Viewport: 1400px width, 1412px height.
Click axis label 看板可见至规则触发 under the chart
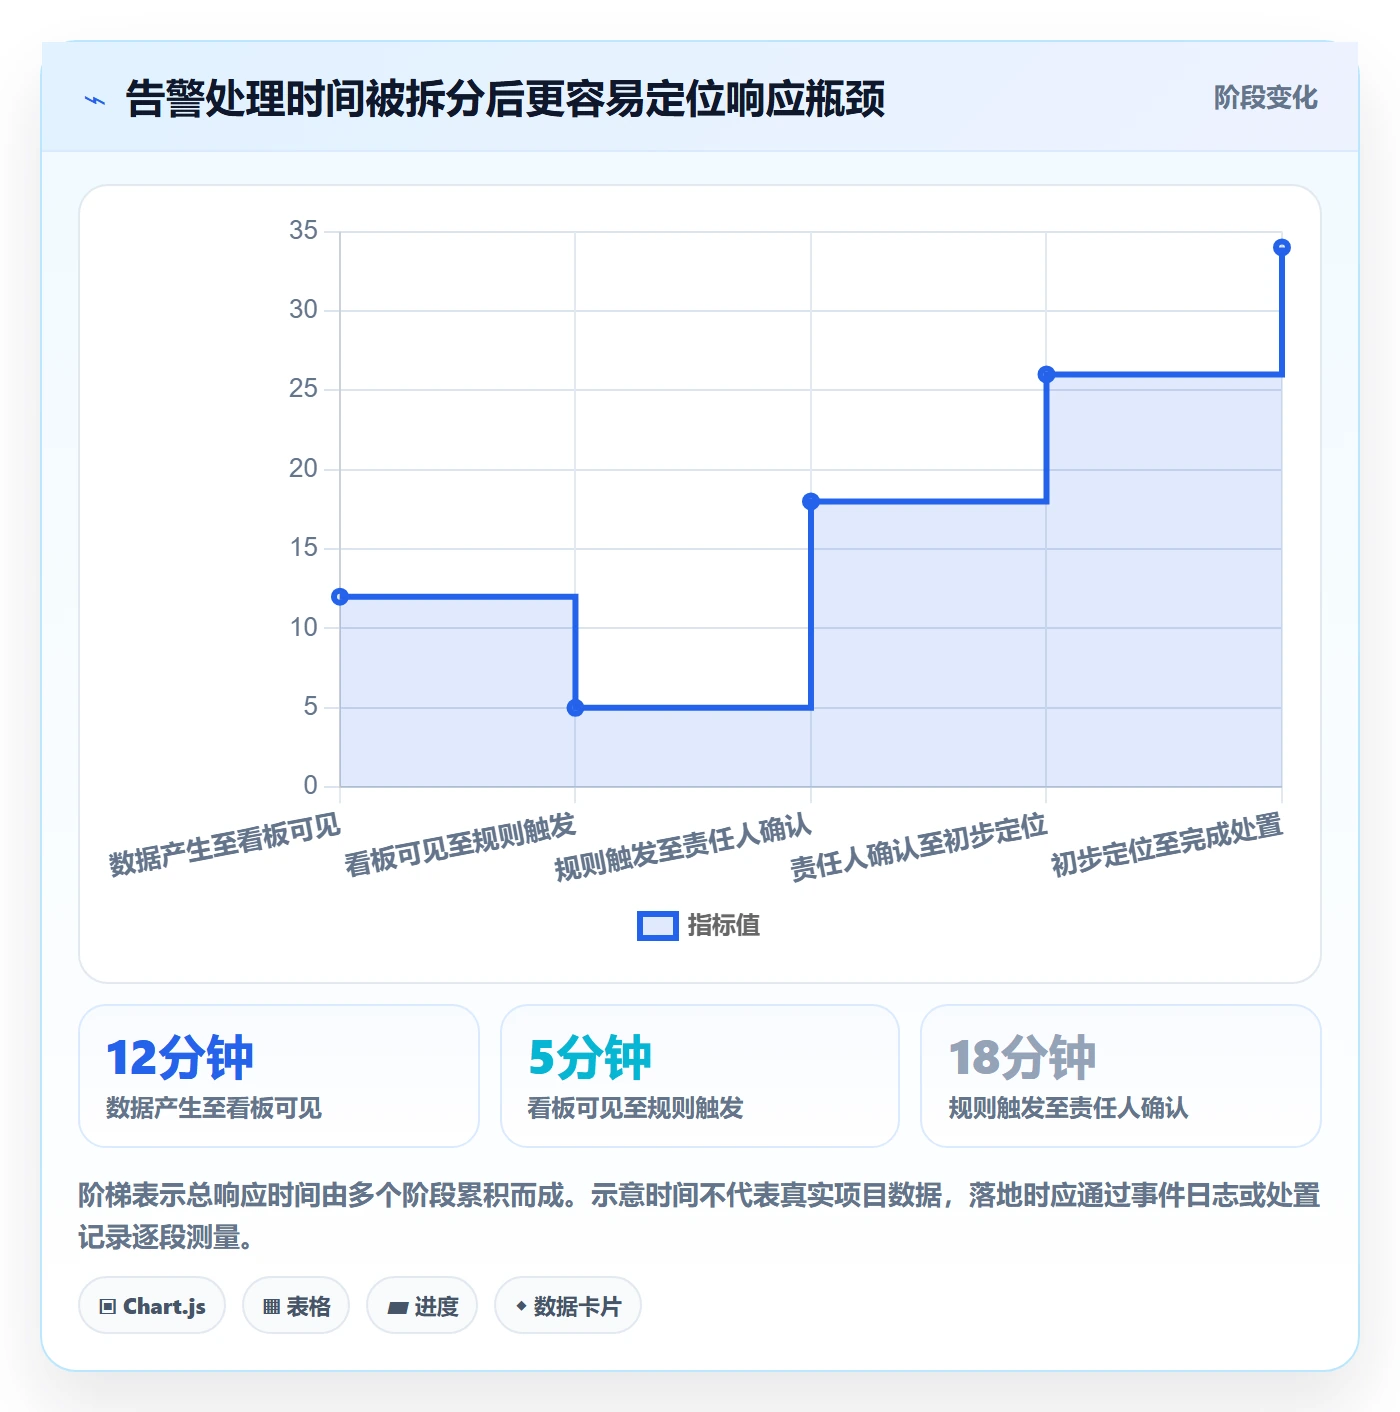tap(460, 845)
